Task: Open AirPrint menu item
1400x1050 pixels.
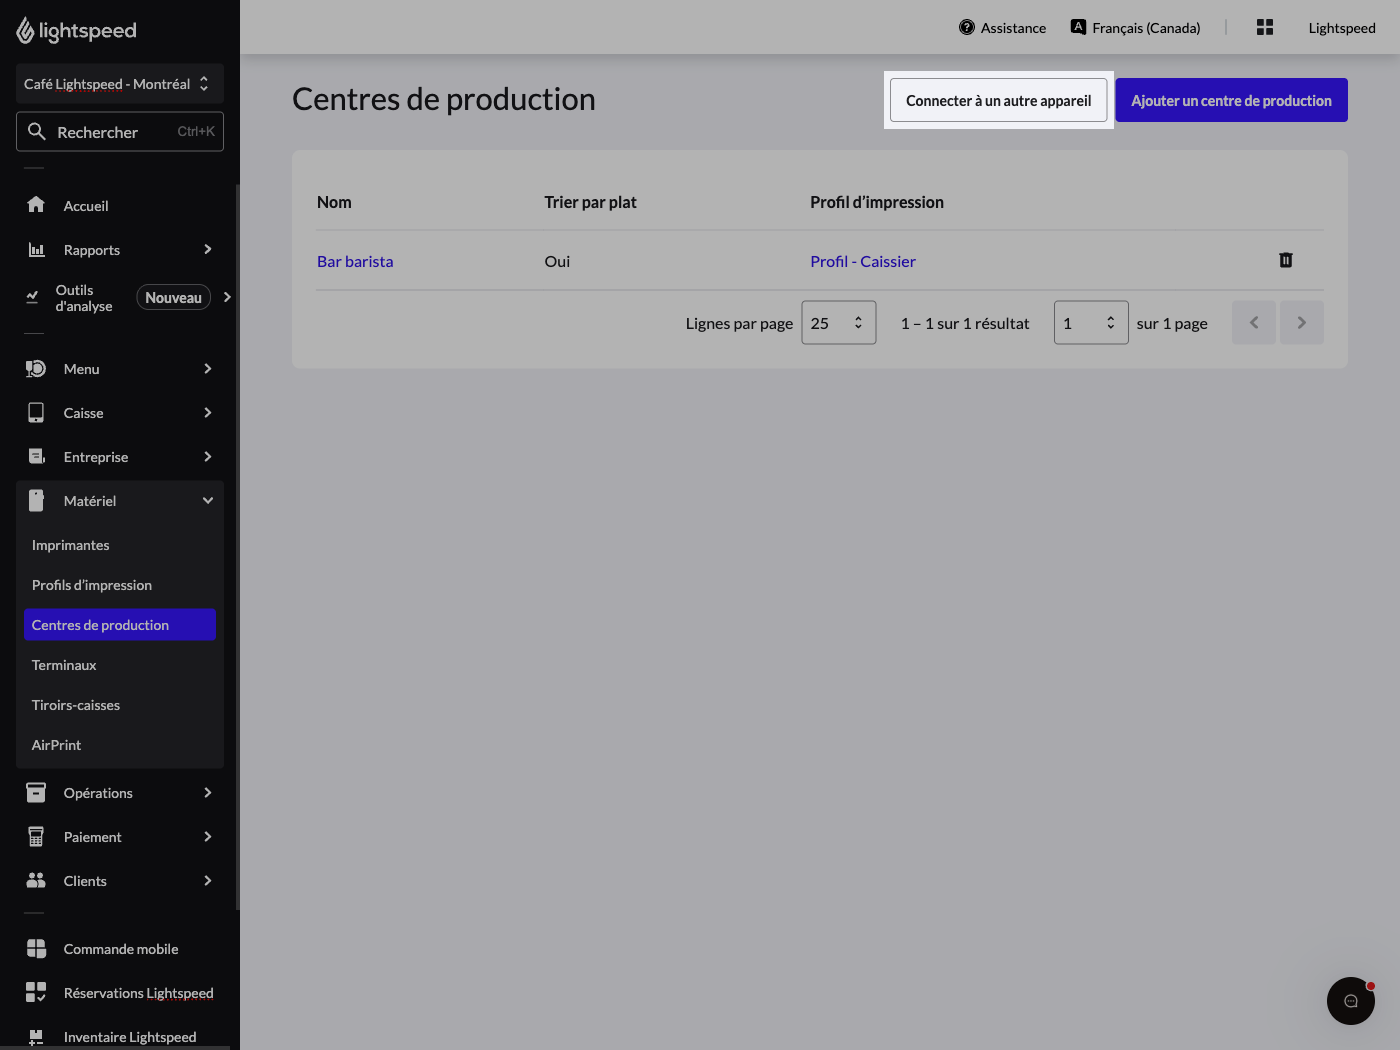Action: (x=120, y=745)
